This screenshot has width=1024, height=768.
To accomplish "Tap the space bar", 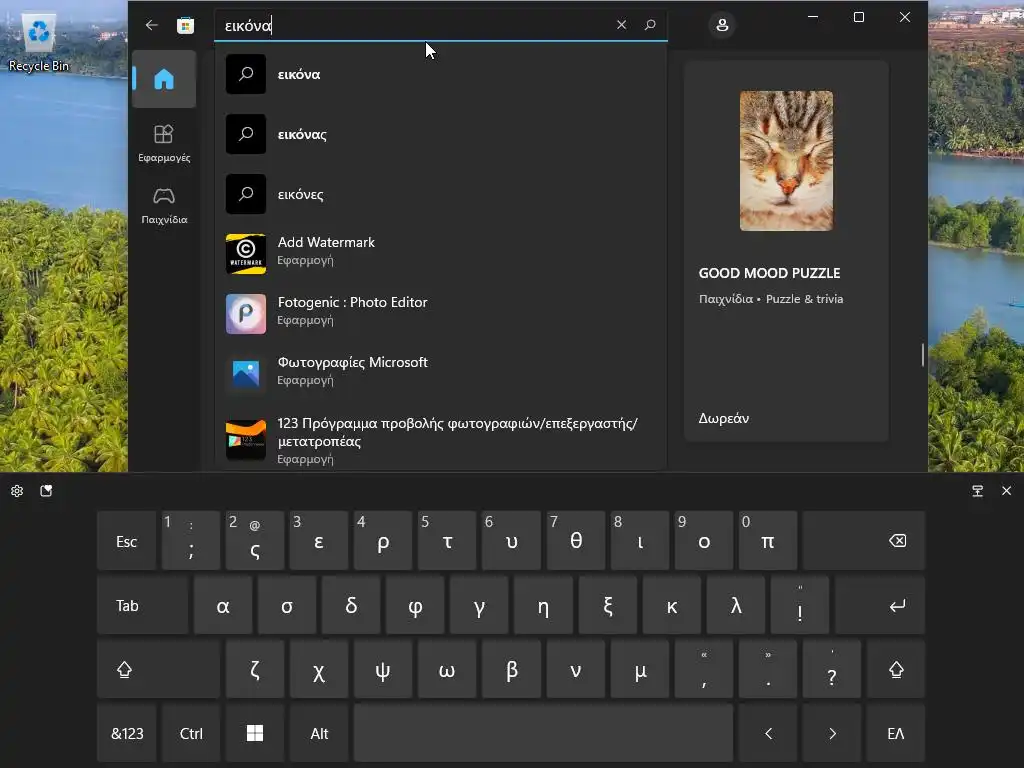I will (543, 733).
